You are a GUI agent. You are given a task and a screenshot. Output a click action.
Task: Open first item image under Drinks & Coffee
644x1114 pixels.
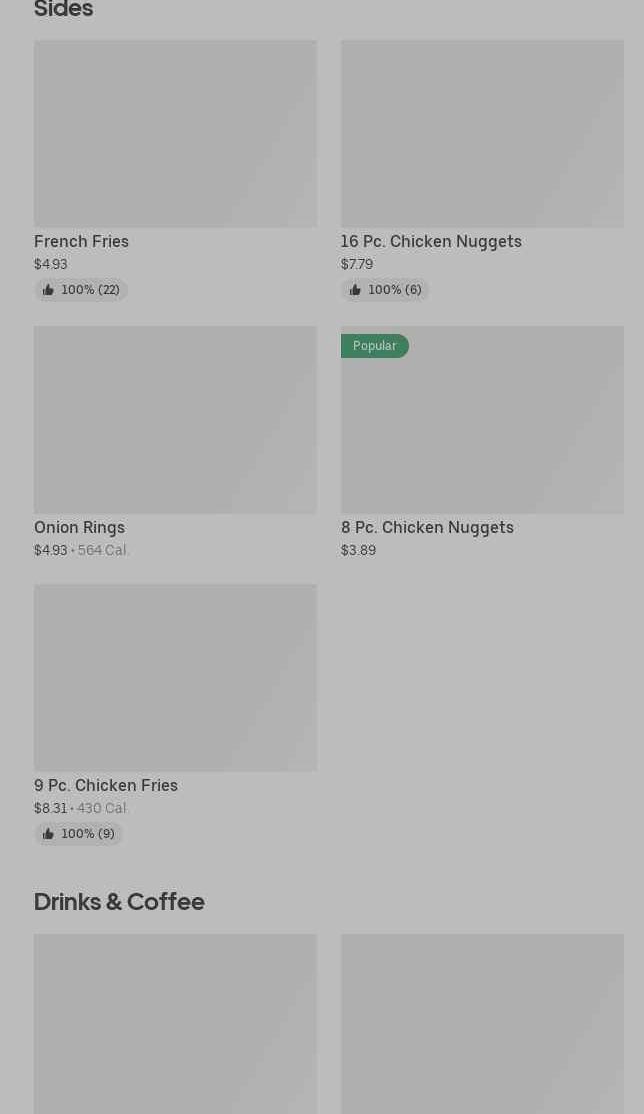click(x=175, y=1024)
